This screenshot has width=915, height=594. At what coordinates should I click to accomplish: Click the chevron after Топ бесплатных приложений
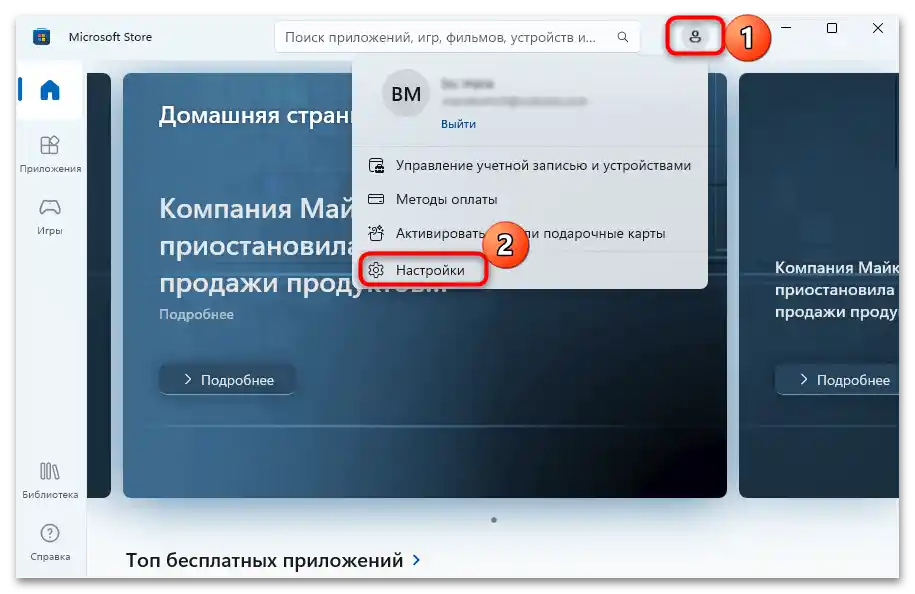point(417,560)
